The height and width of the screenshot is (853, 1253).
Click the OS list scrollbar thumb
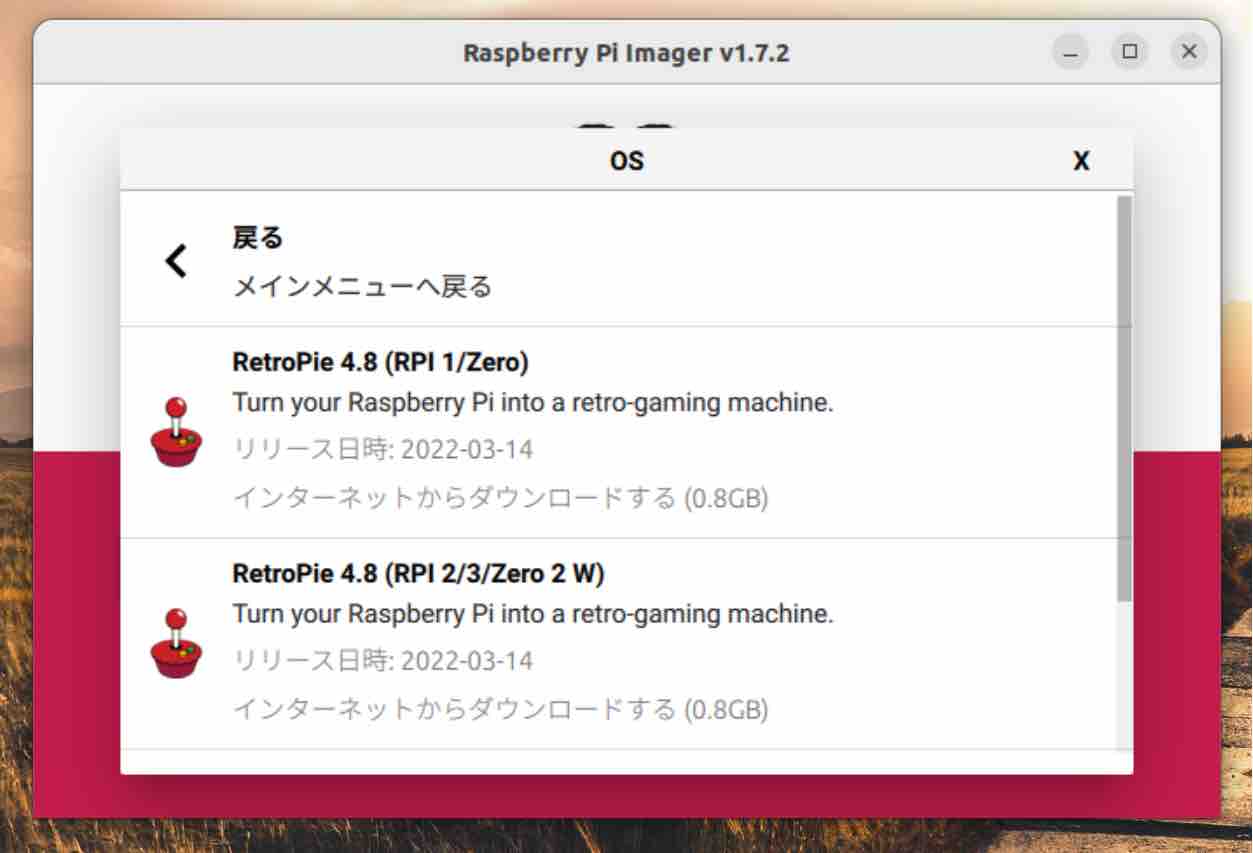(x=1124, y=398)
